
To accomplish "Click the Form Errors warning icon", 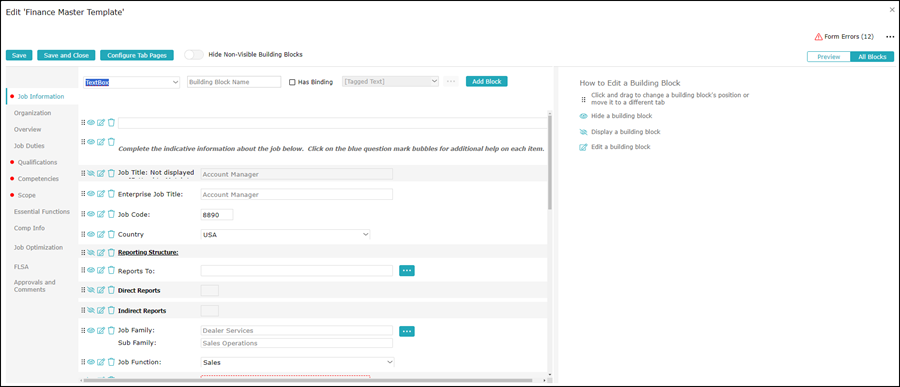I will [x=818, y=37].
